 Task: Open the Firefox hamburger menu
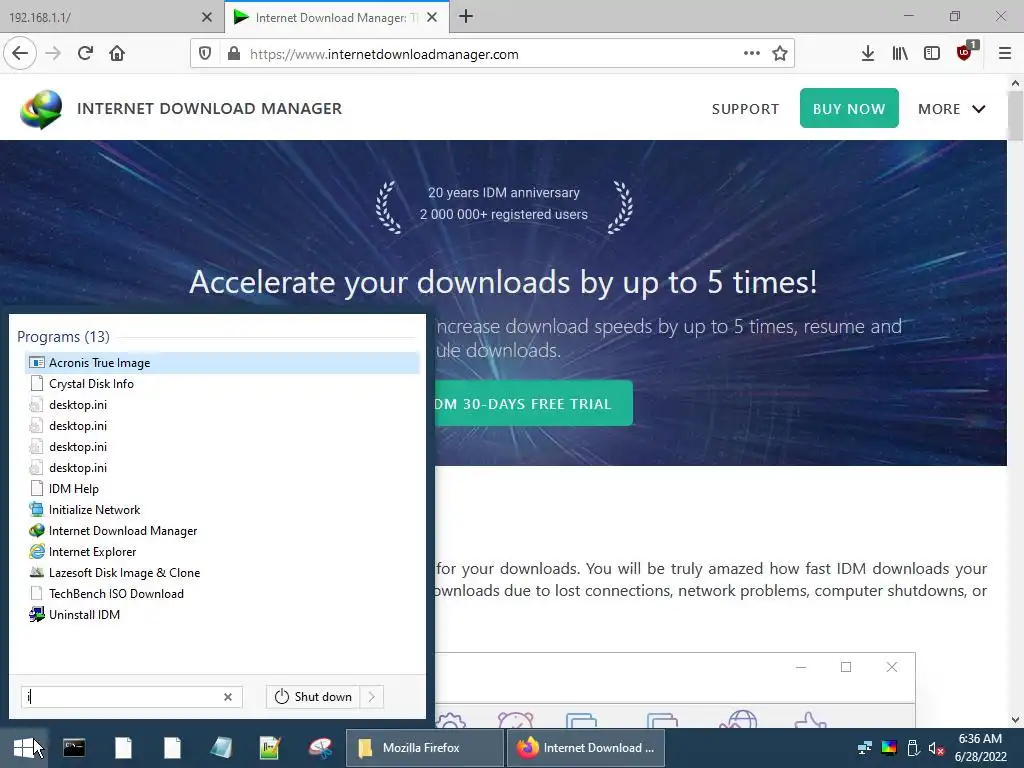(x=1005, y=54)
